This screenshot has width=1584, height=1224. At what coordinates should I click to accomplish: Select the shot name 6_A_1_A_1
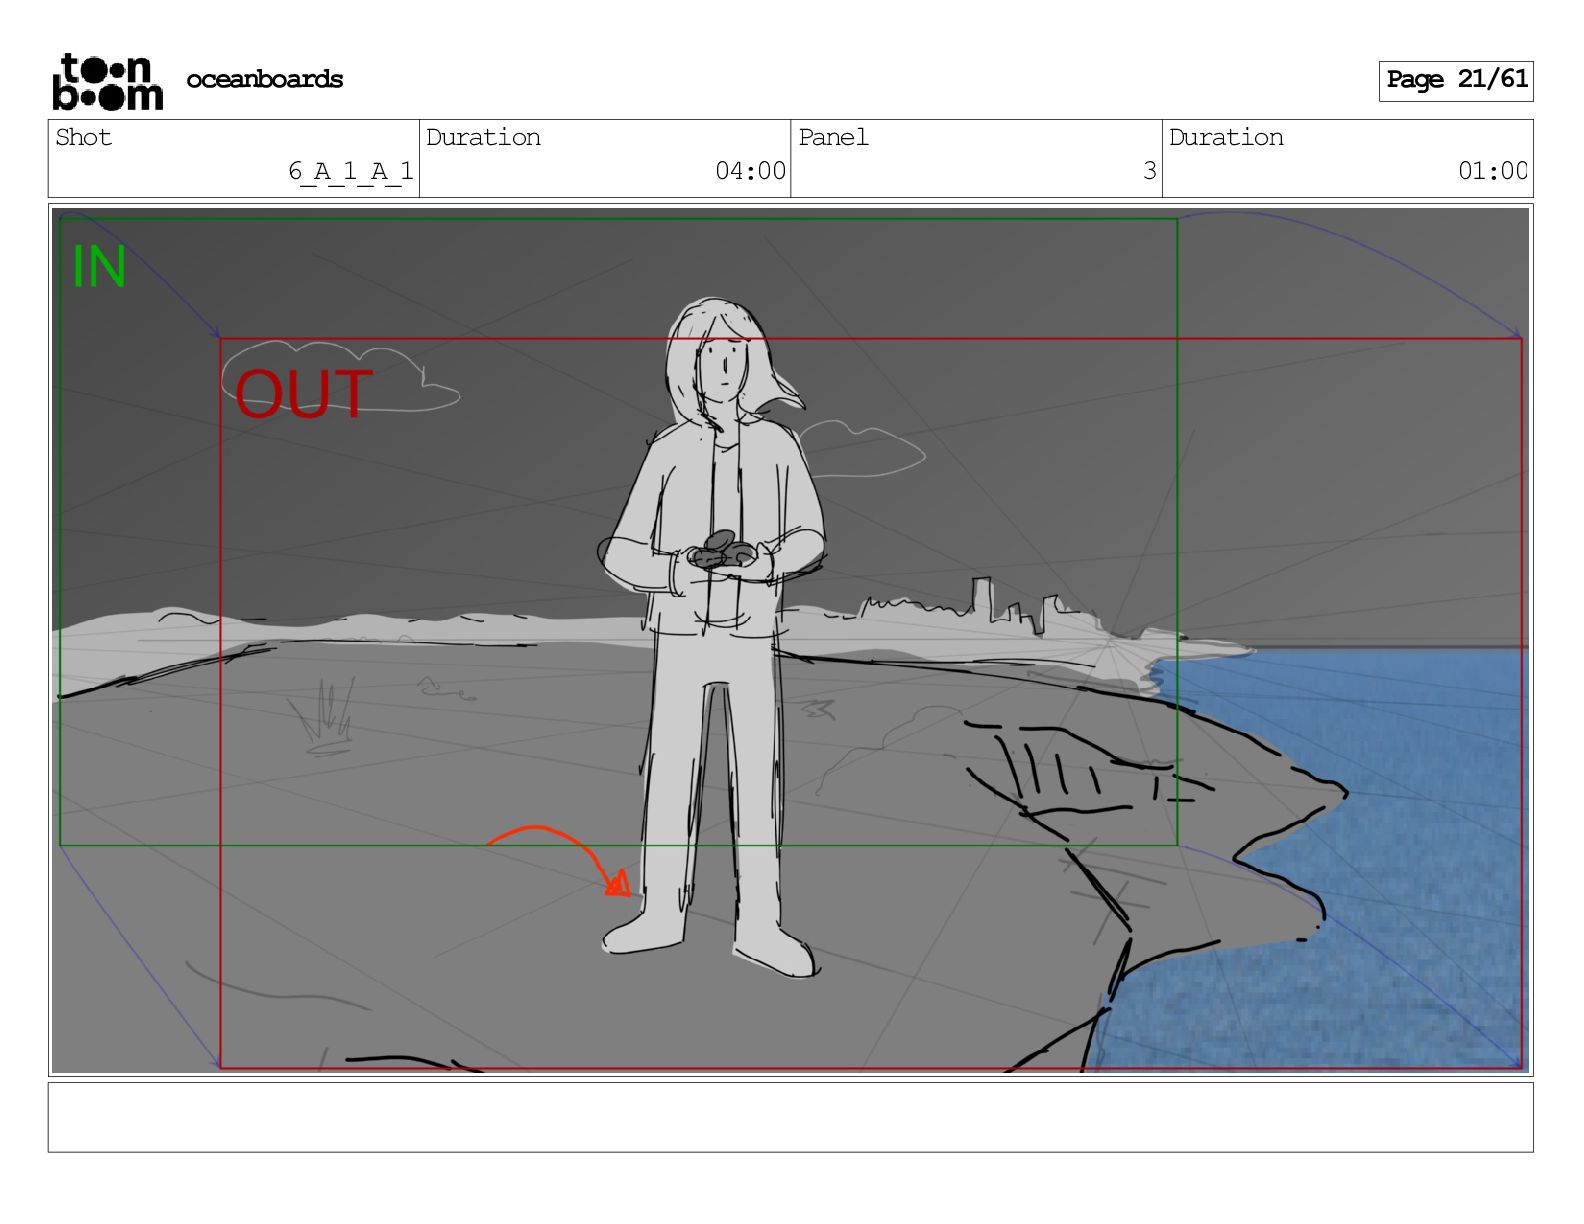[351, 171]
